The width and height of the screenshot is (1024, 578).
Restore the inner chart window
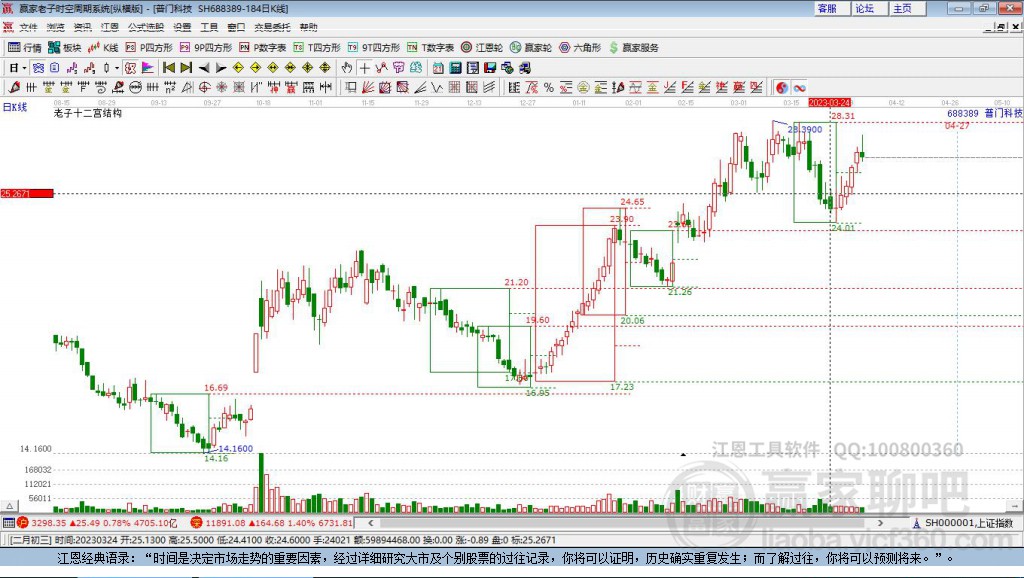1002,27
